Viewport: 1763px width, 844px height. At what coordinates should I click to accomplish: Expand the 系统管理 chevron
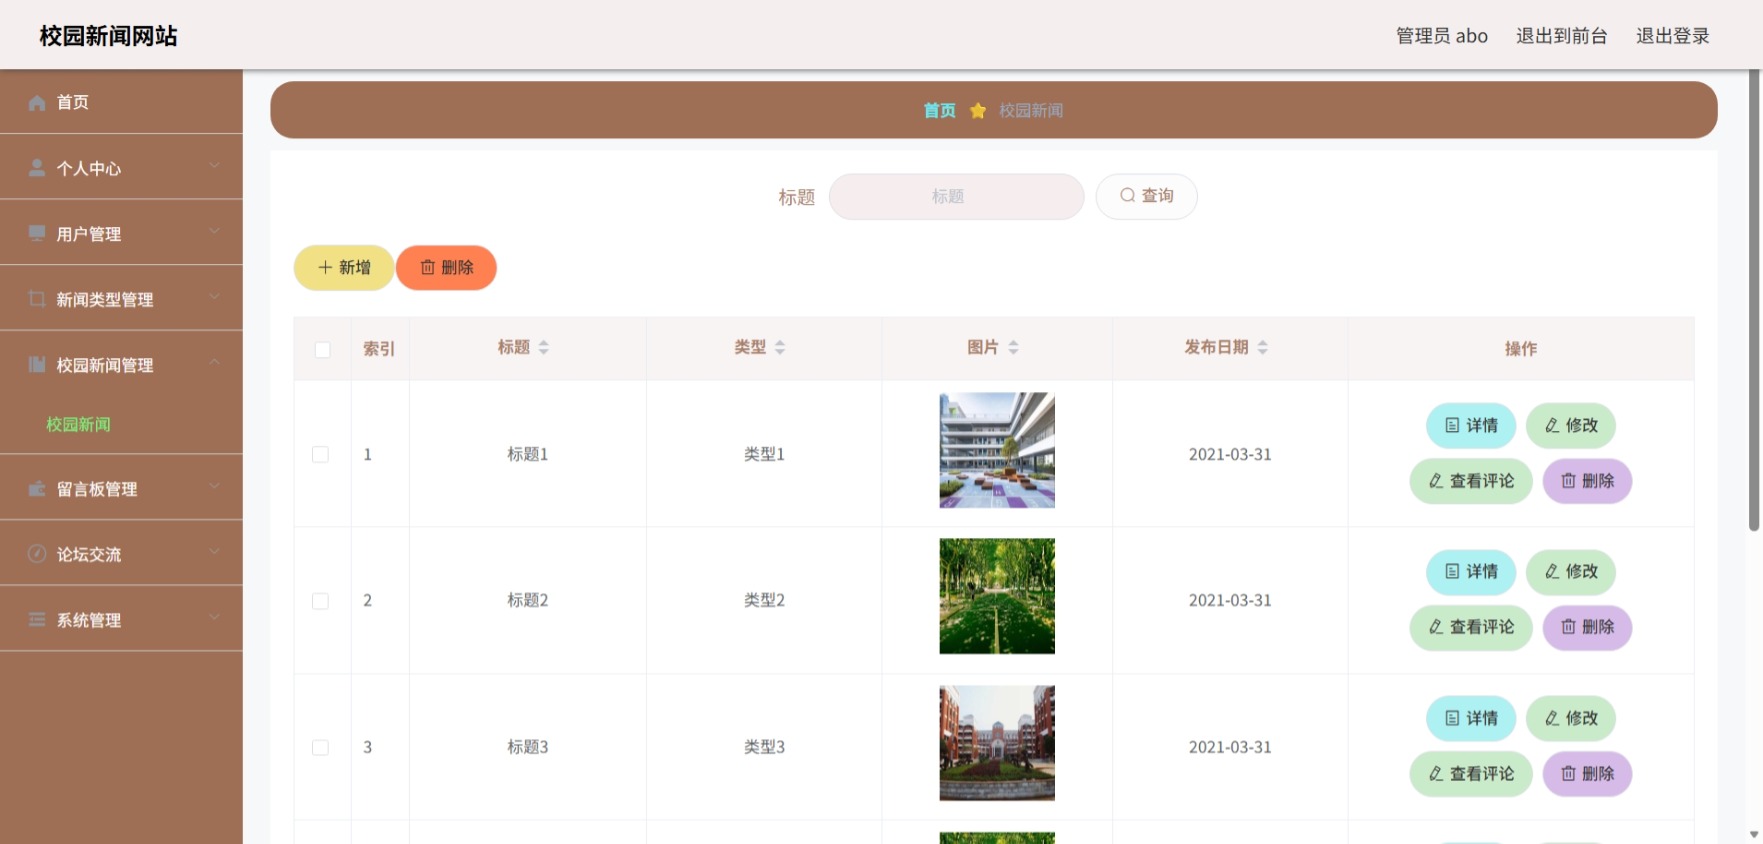(214, 617)
